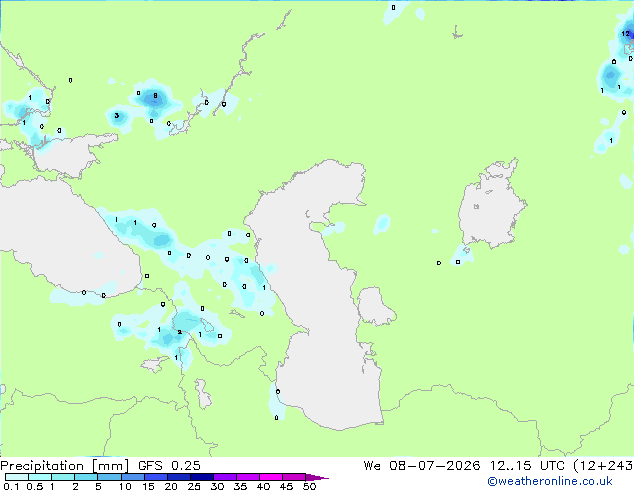The height and width of the screenshot is (490, 634).
Task: Pick the 0.1–0.5 mm lightest legend swatch
Action: [17, 477]
